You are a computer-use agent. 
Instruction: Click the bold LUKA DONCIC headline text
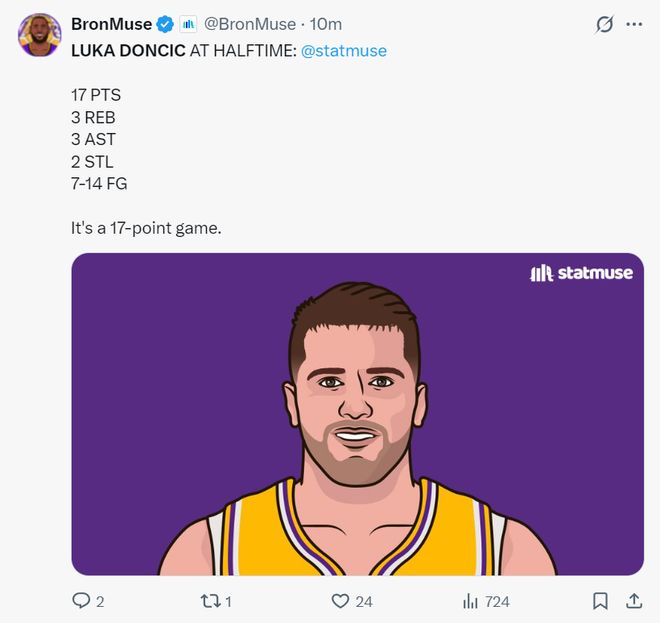tap(128, 50)
